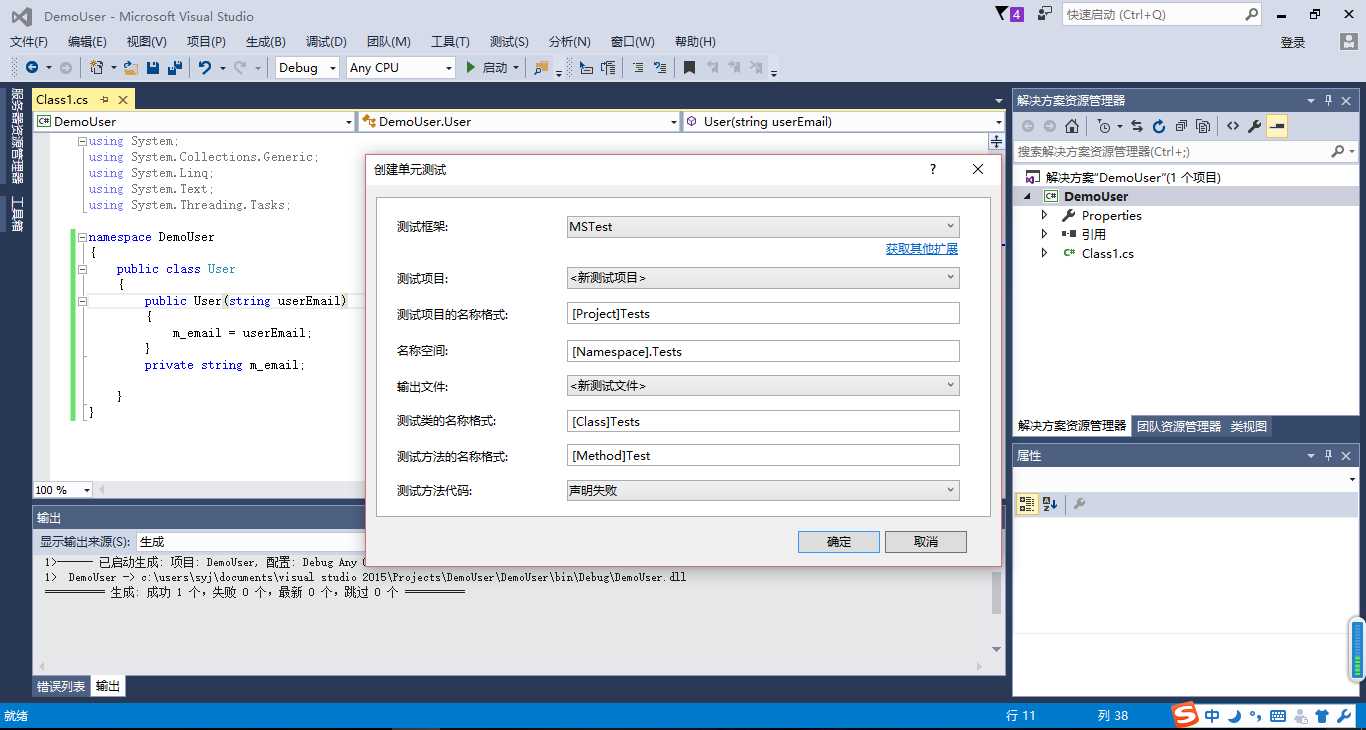This screenshot has height=730, width=1366.
Task: Open the 编辑(E) menu
Action: [x=87, y=42]
